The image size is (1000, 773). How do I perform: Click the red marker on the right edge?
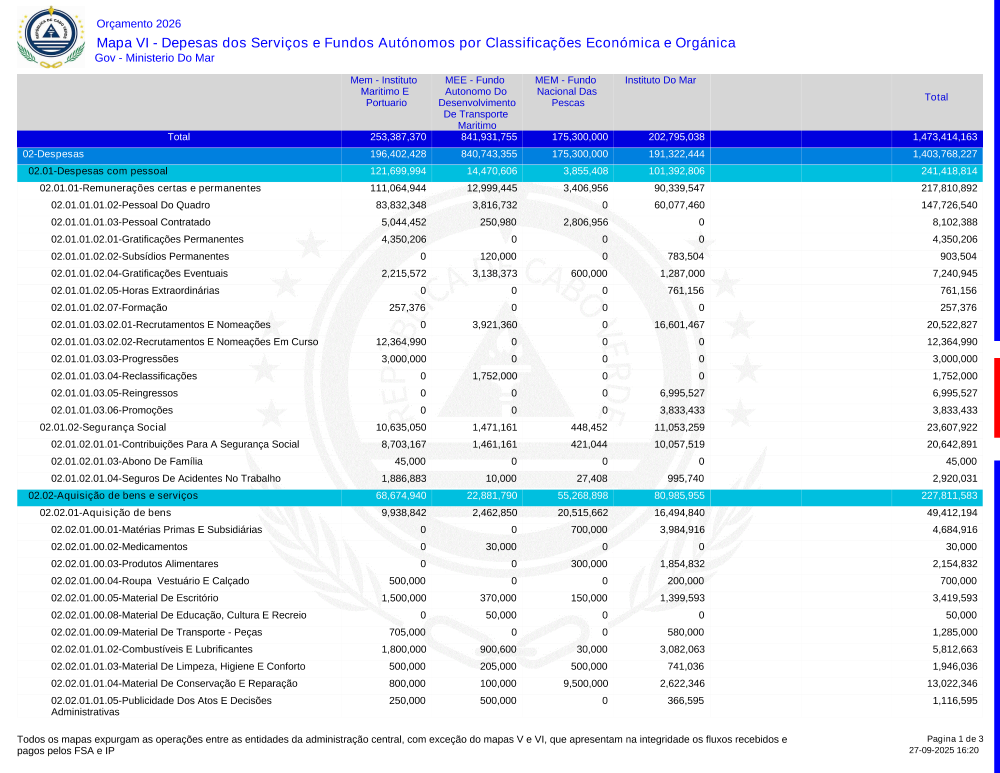(996, 396)
